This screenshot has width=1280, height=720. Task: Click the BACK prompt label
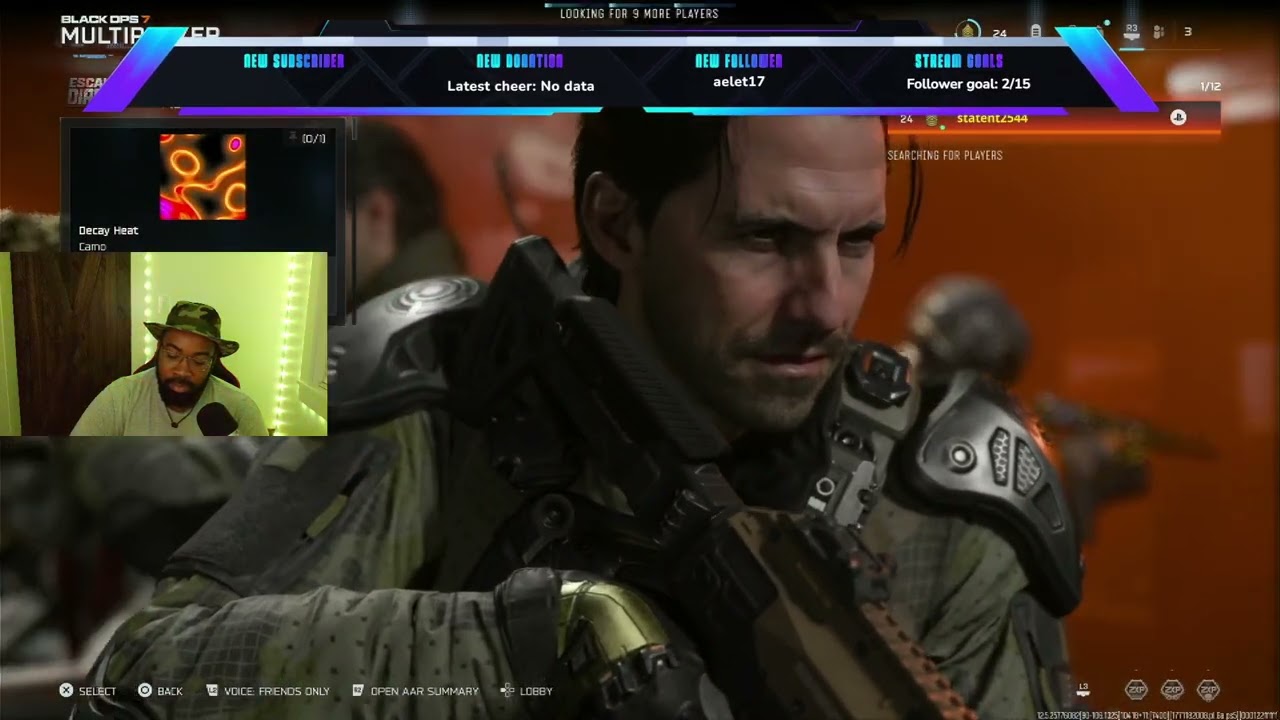[x=170, y=691]
